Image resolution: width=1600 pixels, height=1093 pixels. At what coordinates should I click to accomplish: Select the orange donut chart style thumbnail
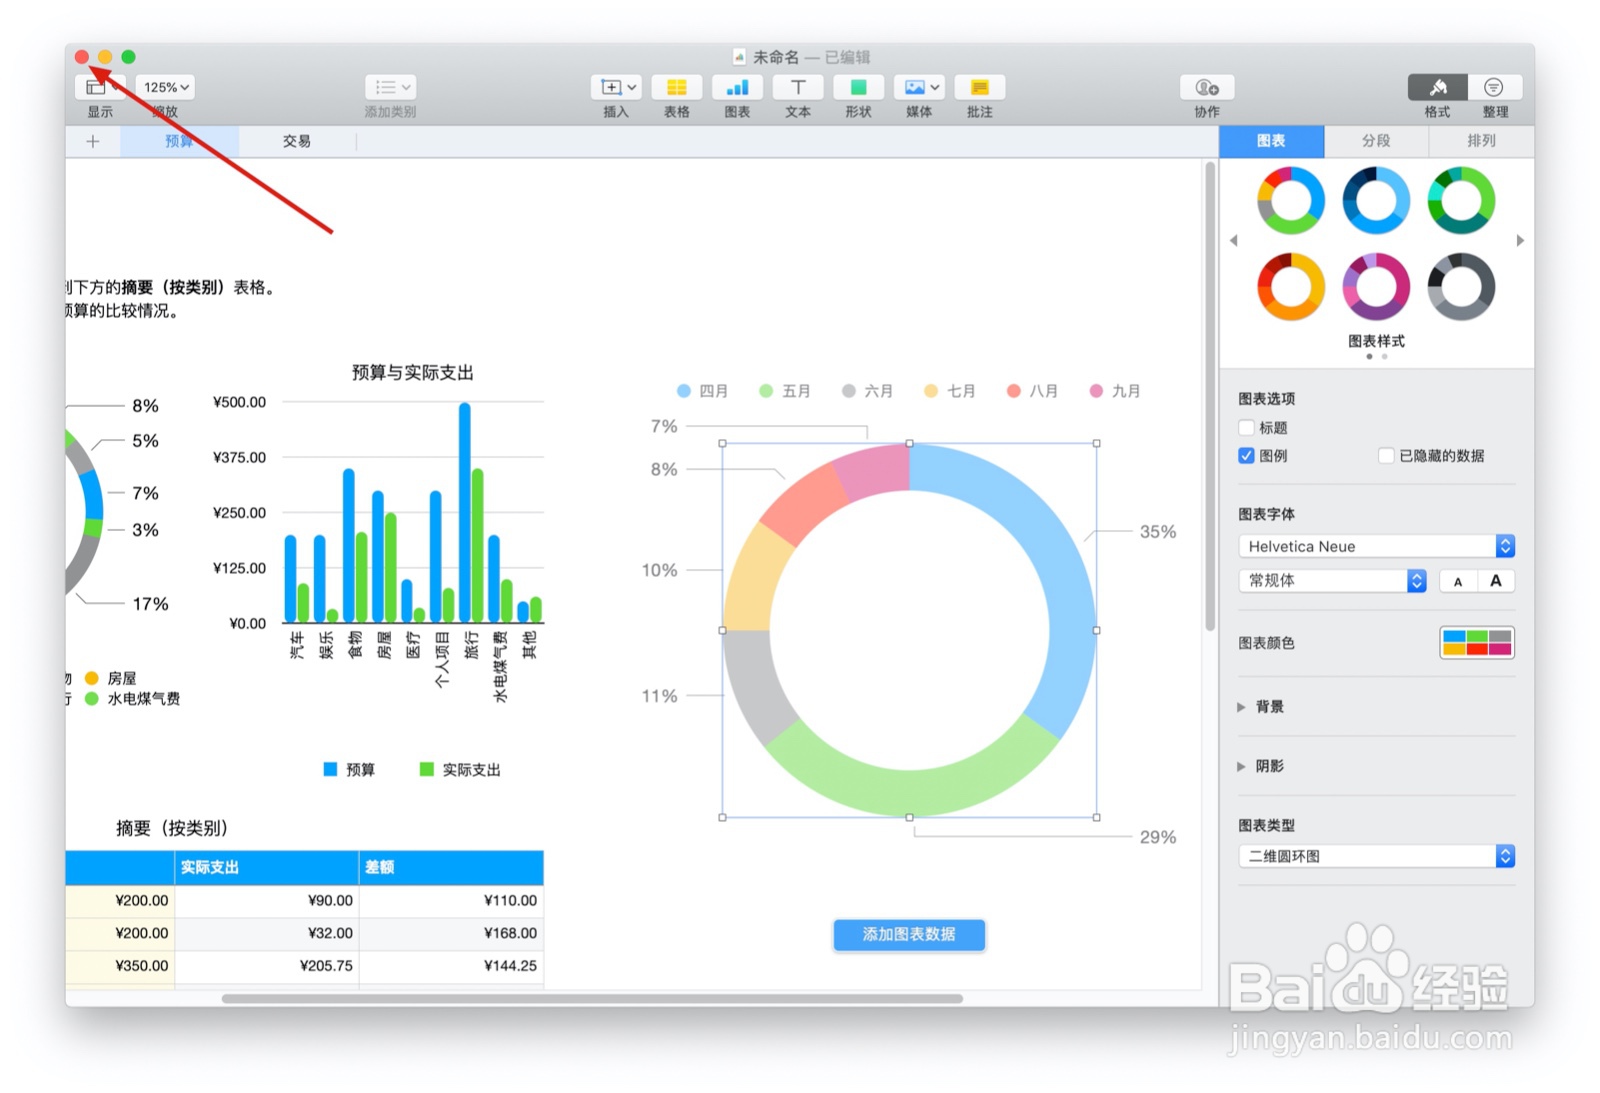[x=1290, y=288]
